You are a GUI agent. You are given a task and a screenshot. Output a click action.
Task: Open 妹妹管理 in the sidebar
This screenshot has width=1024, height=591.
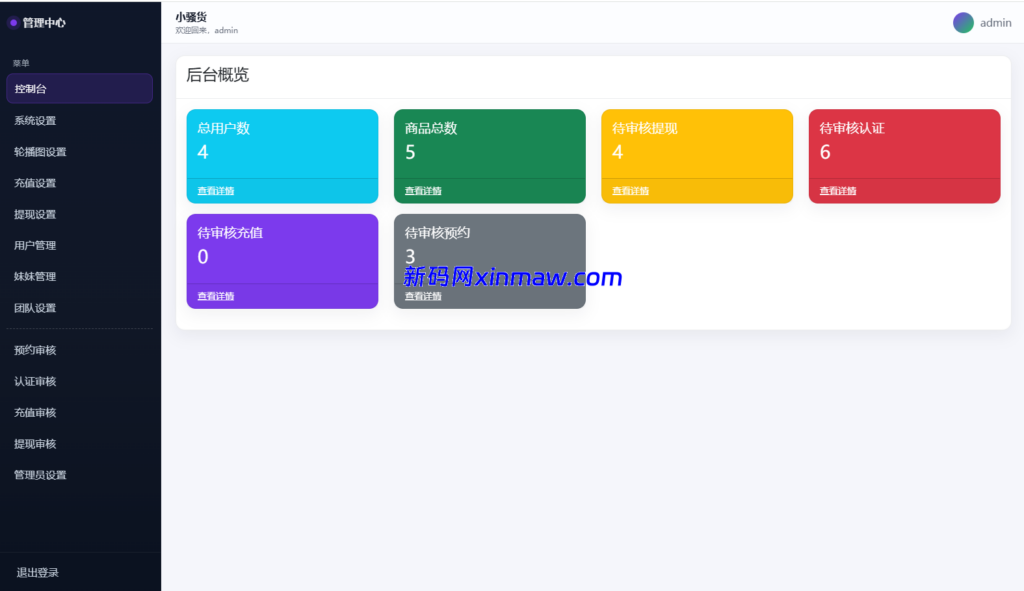79,276
